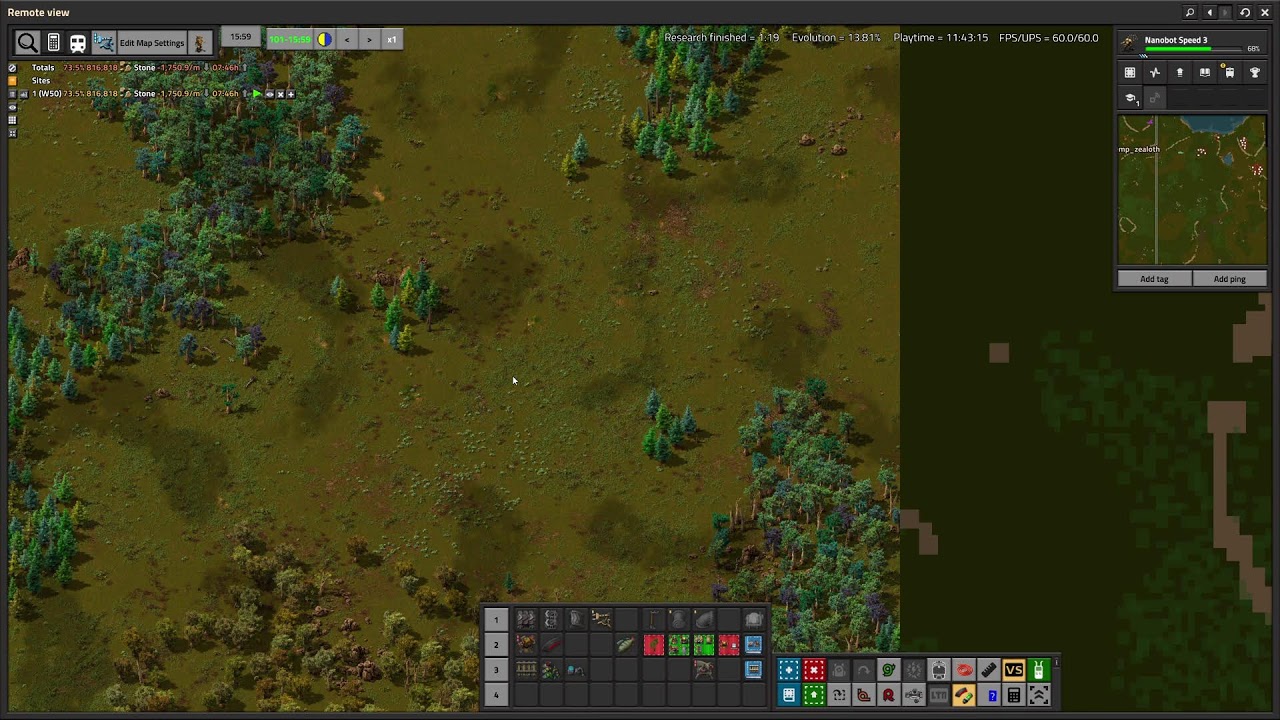Screen dimensions: 1280x720
Task: Click the reset view circular arrow
Action: 1245,12
